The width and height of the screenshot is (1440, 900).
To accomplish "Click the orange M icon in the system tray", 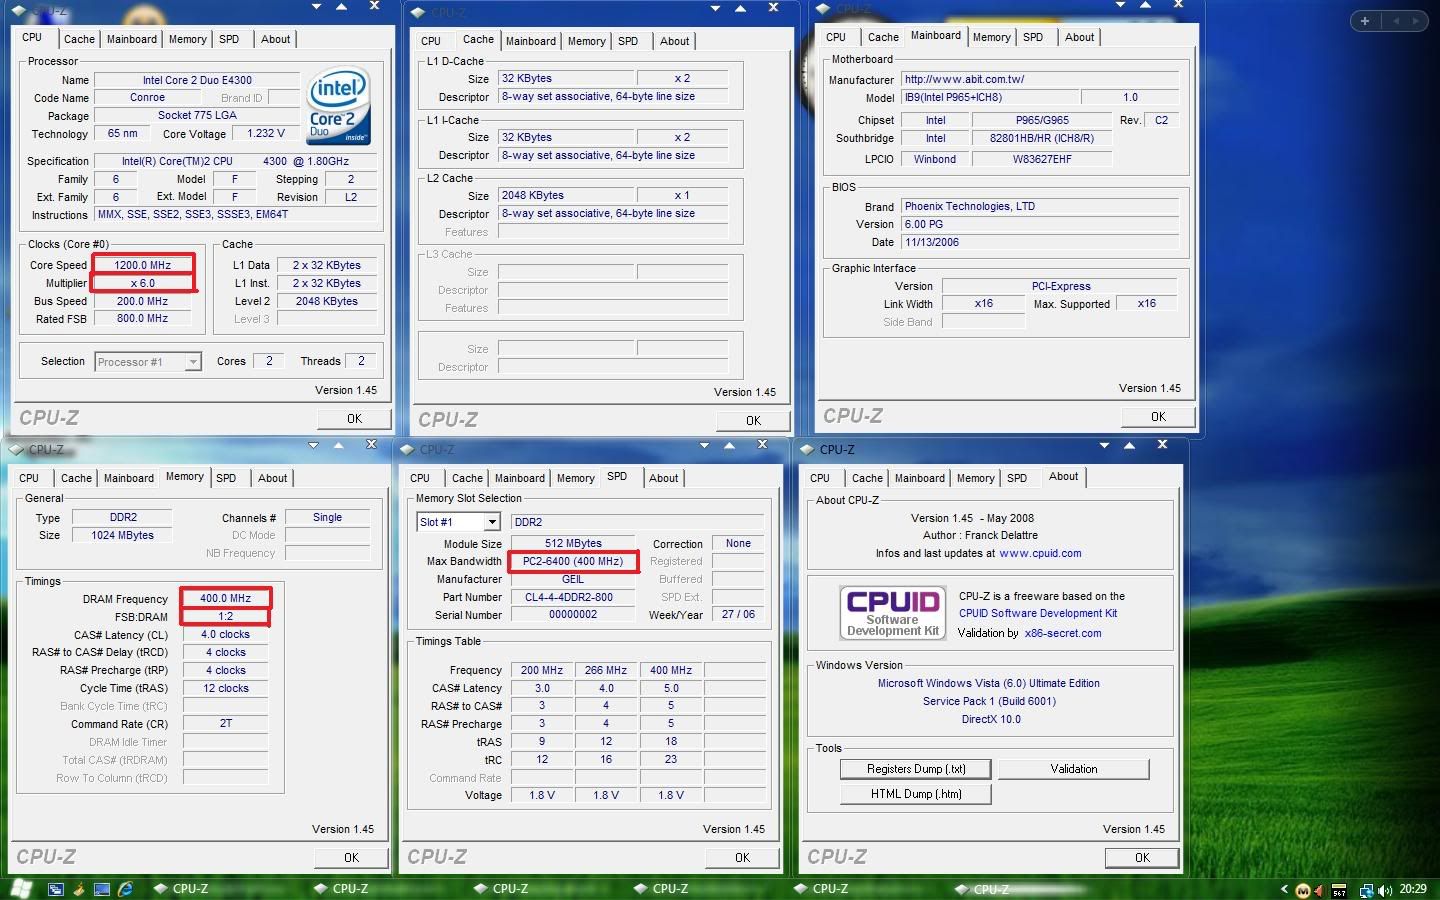I will pos(1303,890).
